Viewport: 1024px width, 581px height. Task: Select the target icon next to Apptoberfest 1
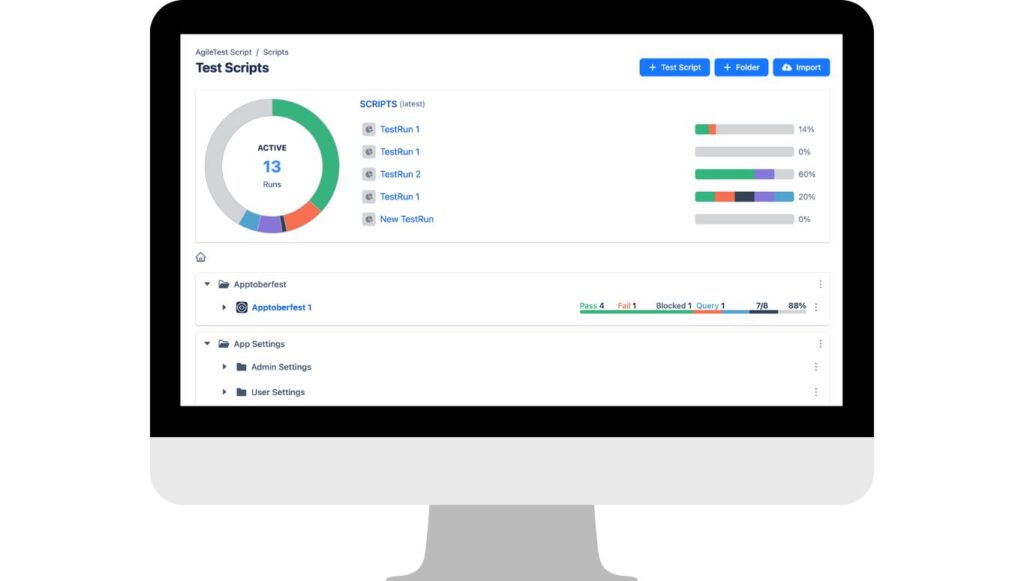pyautogui.click(x=241, y=307)
